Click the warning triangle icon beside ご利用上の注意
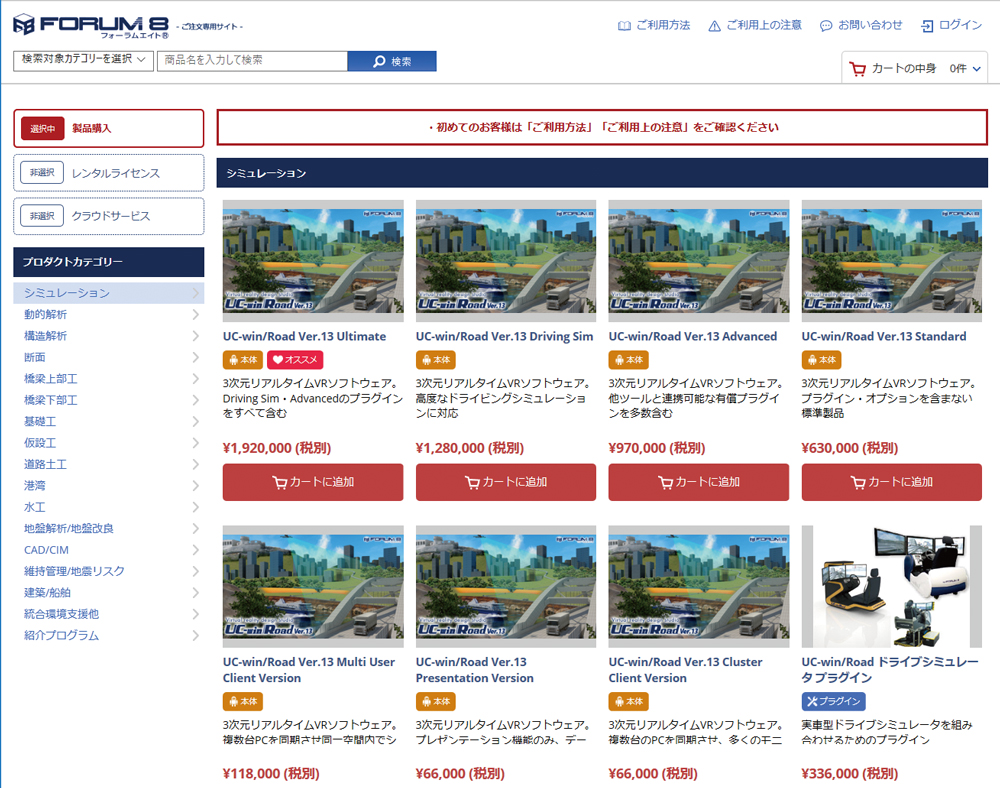The image size is (1000, 788). click(x=714, y=26)
